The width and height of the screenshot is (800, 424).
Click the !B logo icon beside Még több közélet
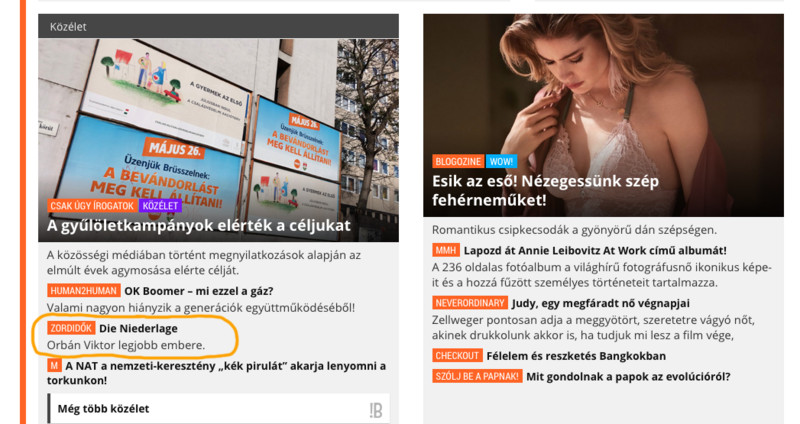[376, 410]
